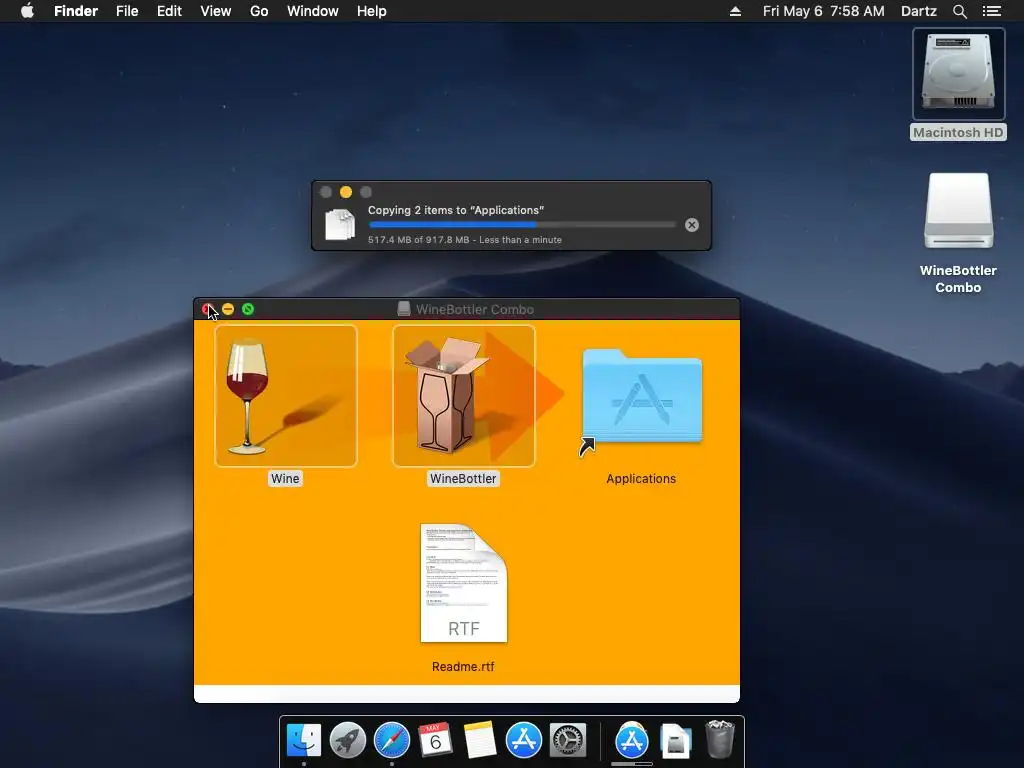Select the Wine app icon

[285, 396]
